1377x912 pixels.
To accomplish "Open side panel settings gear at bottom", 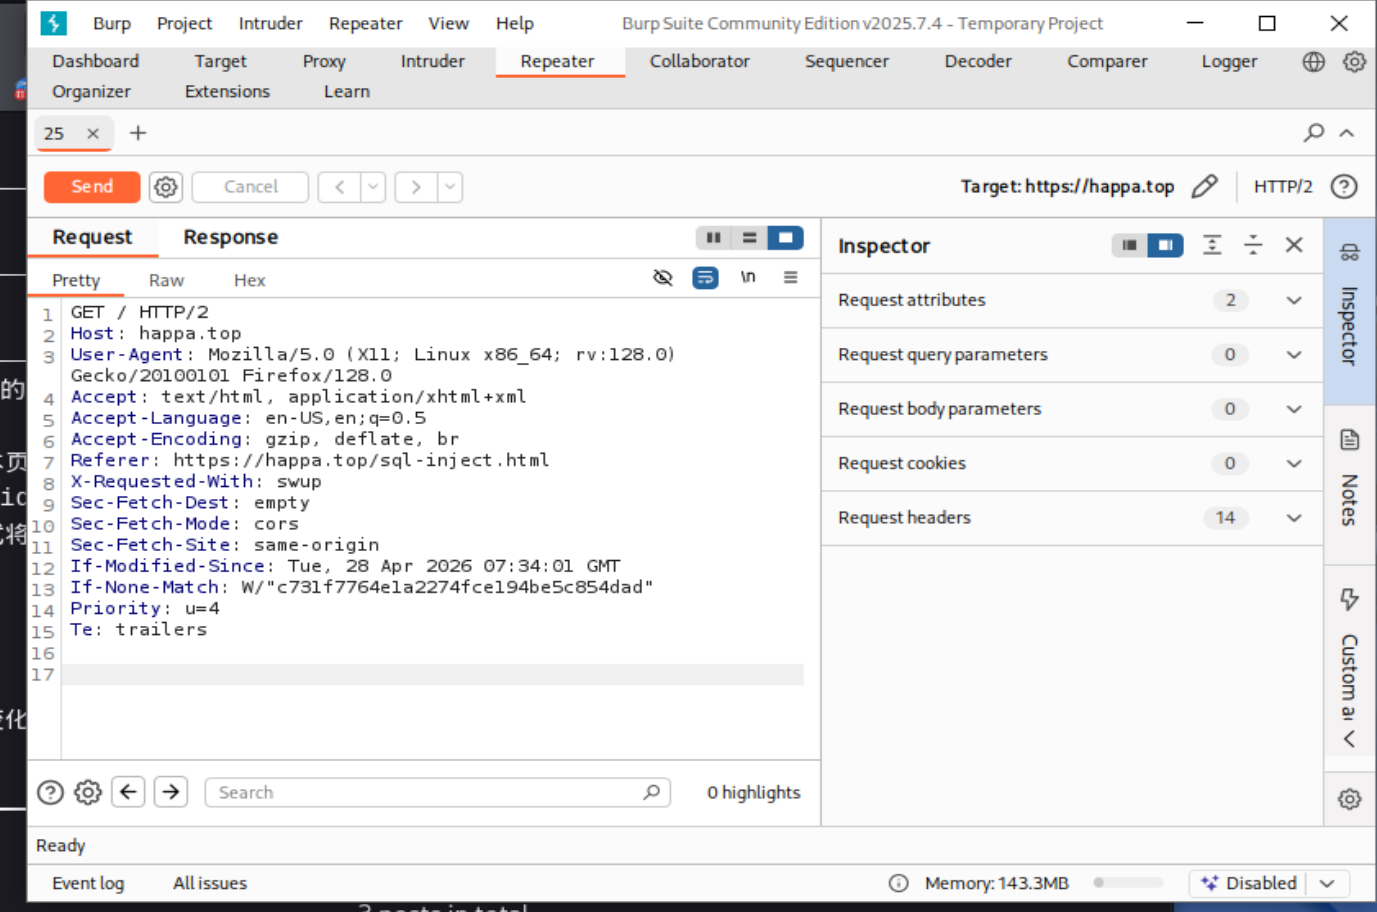I will [x=1349, y=799].
